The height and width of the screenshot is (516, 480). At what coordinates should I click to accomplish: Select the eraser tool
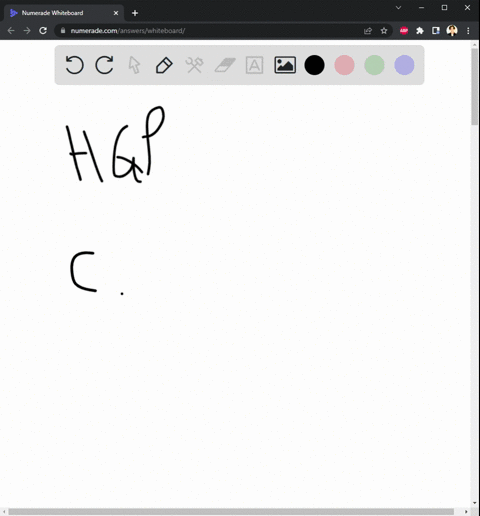[225, 65]
